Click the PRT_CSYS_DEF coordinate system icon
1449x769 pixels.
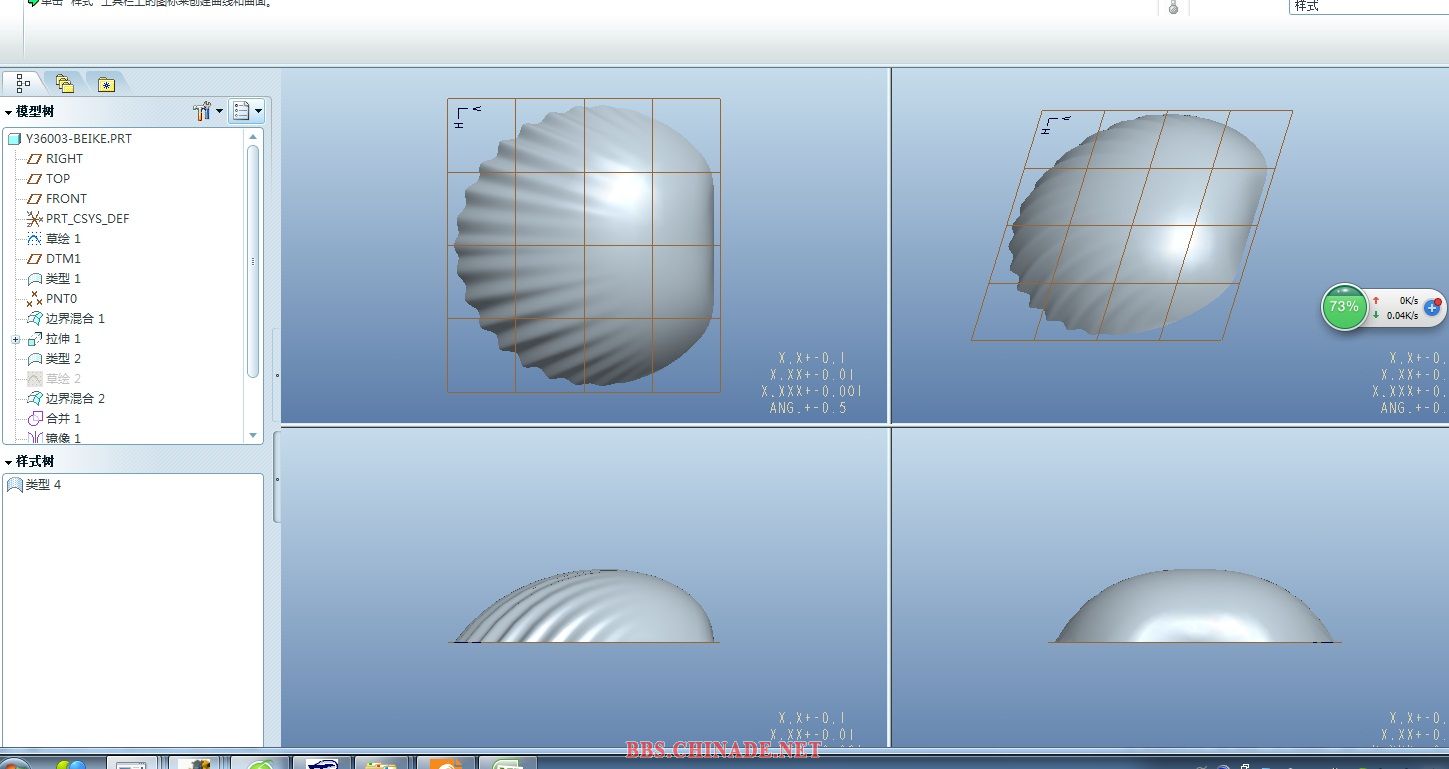(34, 219)
